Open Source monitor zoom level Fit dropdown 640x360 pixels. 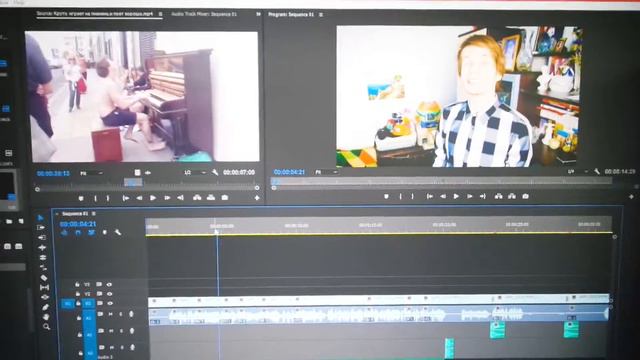(91, 173)
